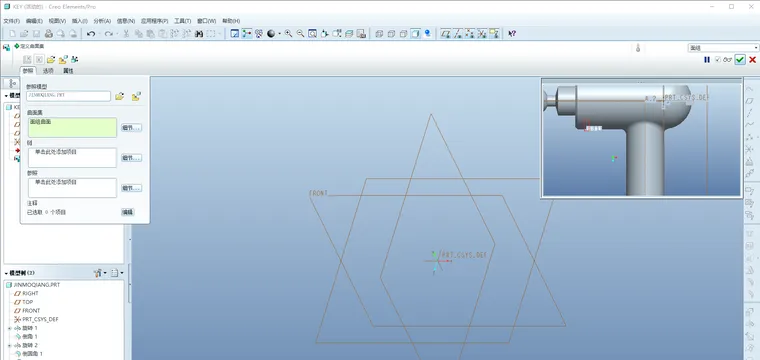Accept with the green checkmark button

point(740,60)
